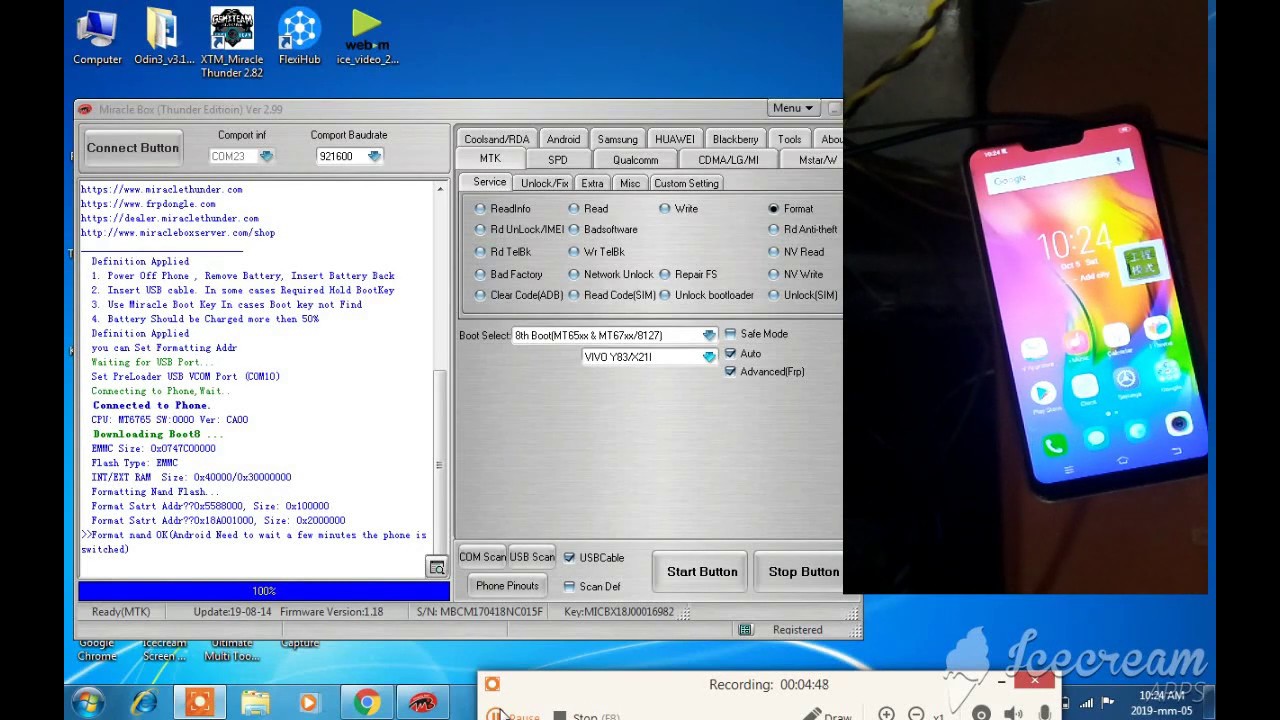Viewport: 1280px width, 720px height.
Task: Open the Samsung tab
Action: (617, 139)
